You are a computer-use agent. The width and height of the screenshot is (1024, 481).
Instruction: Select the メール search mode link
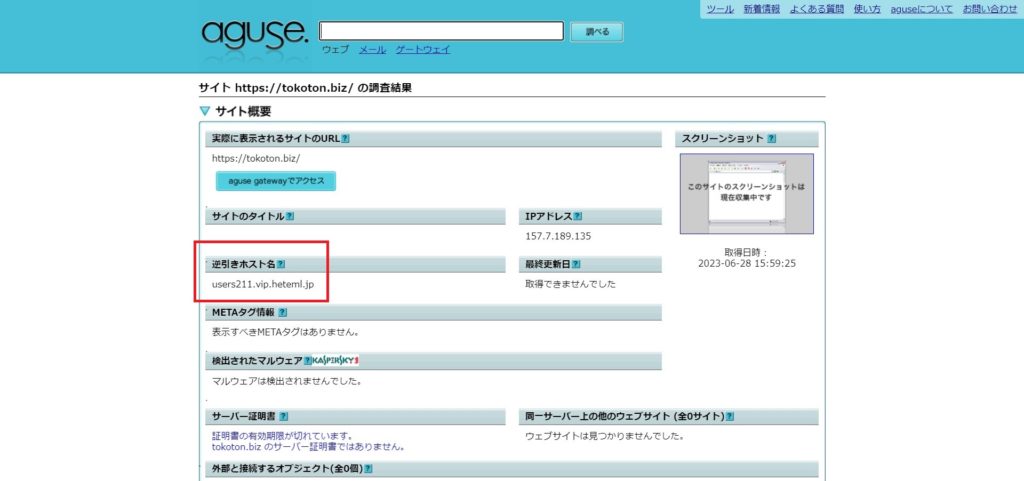point(372,49)
